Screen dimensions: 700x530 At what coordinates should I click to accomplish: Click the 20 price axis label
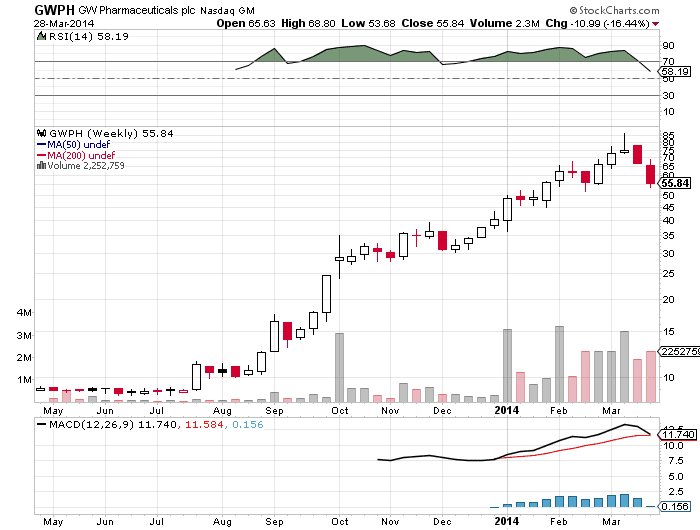pos(668,300)
